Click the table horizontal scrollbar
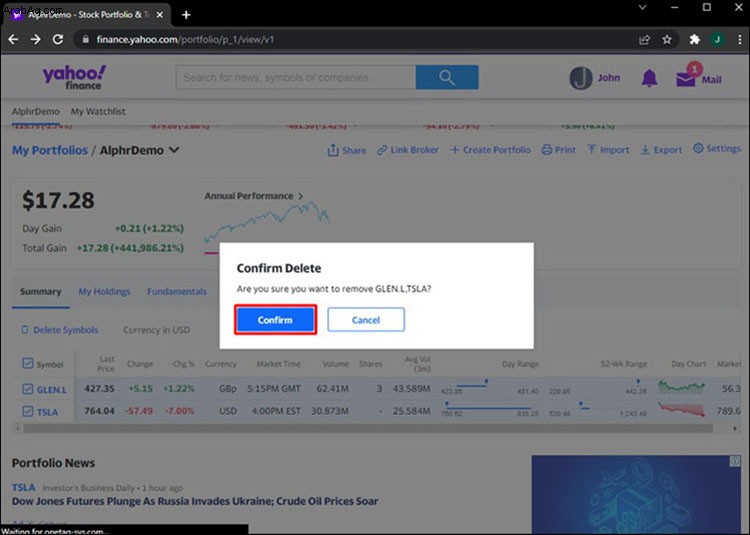Image resolution: width=750 pixels, height=535 pixels. [368, 428]
